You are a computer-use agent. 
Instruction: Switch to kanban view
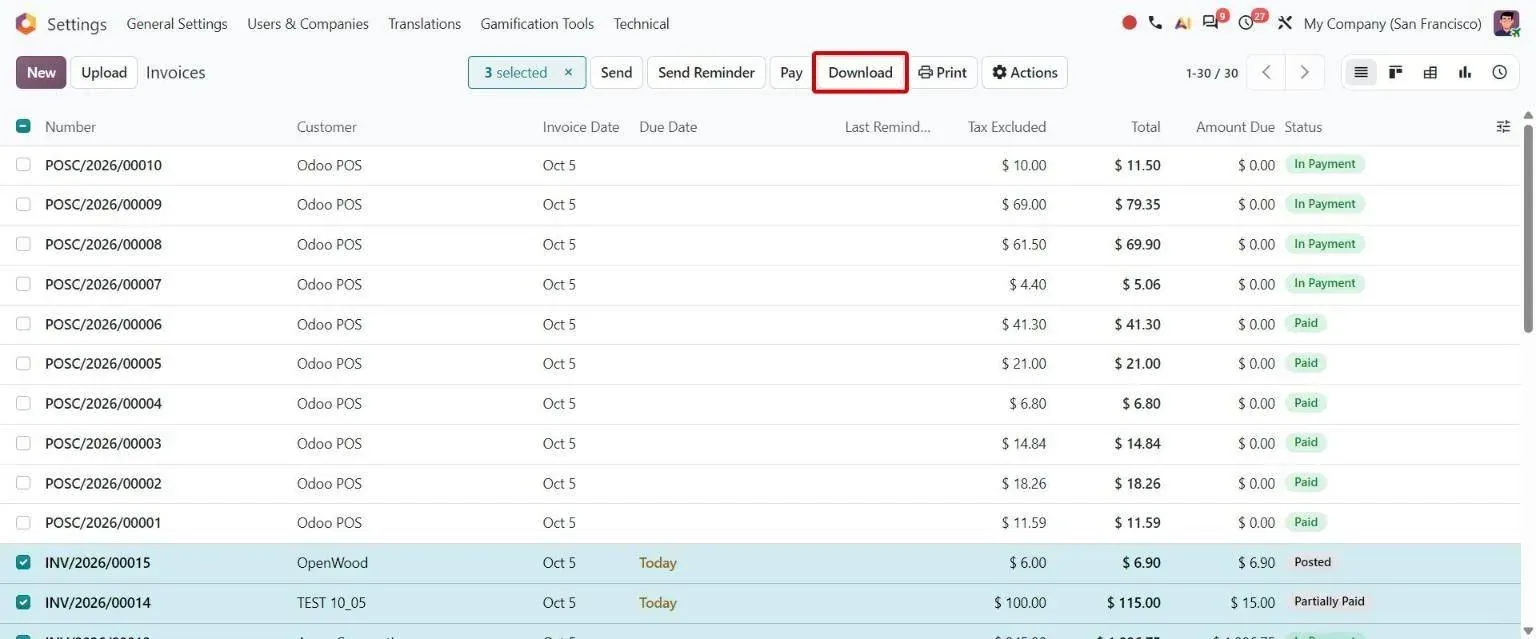point(1396,72)
